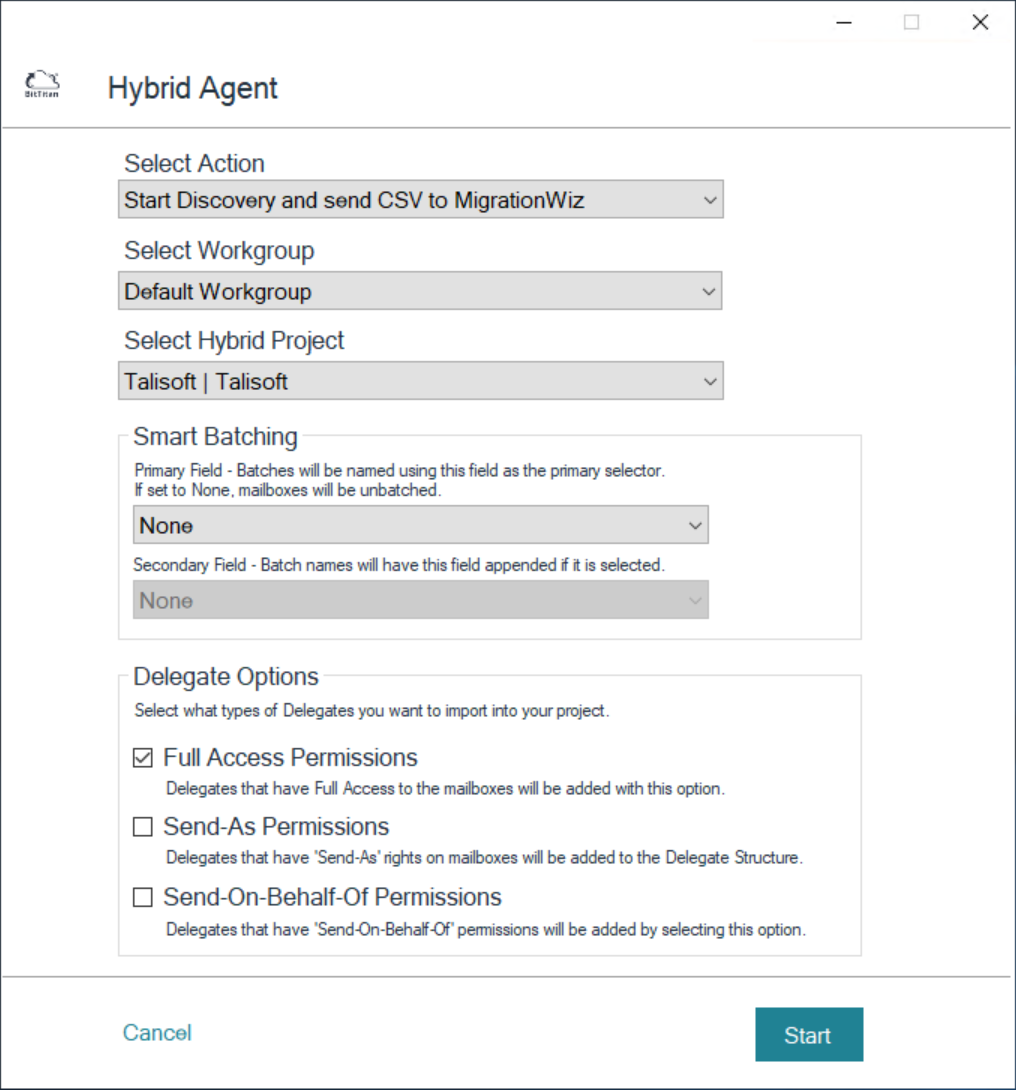Click the Secondary Field None dropdown
Image resolution: width=1016 pixels, height=1090 pixels.
tap(420, 600)
